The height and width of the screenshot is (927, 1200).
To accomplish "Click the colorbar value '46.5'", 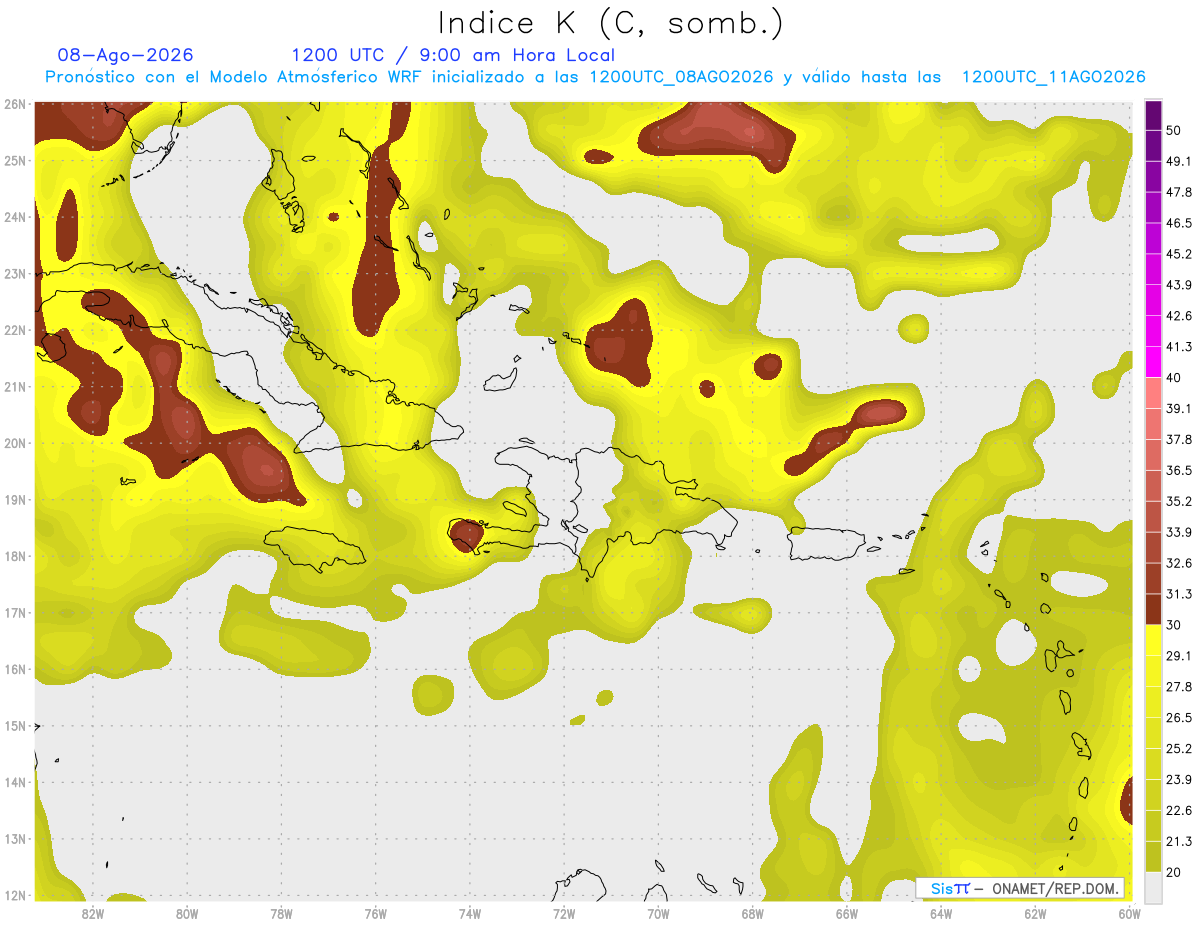I will click(1180, 223).
